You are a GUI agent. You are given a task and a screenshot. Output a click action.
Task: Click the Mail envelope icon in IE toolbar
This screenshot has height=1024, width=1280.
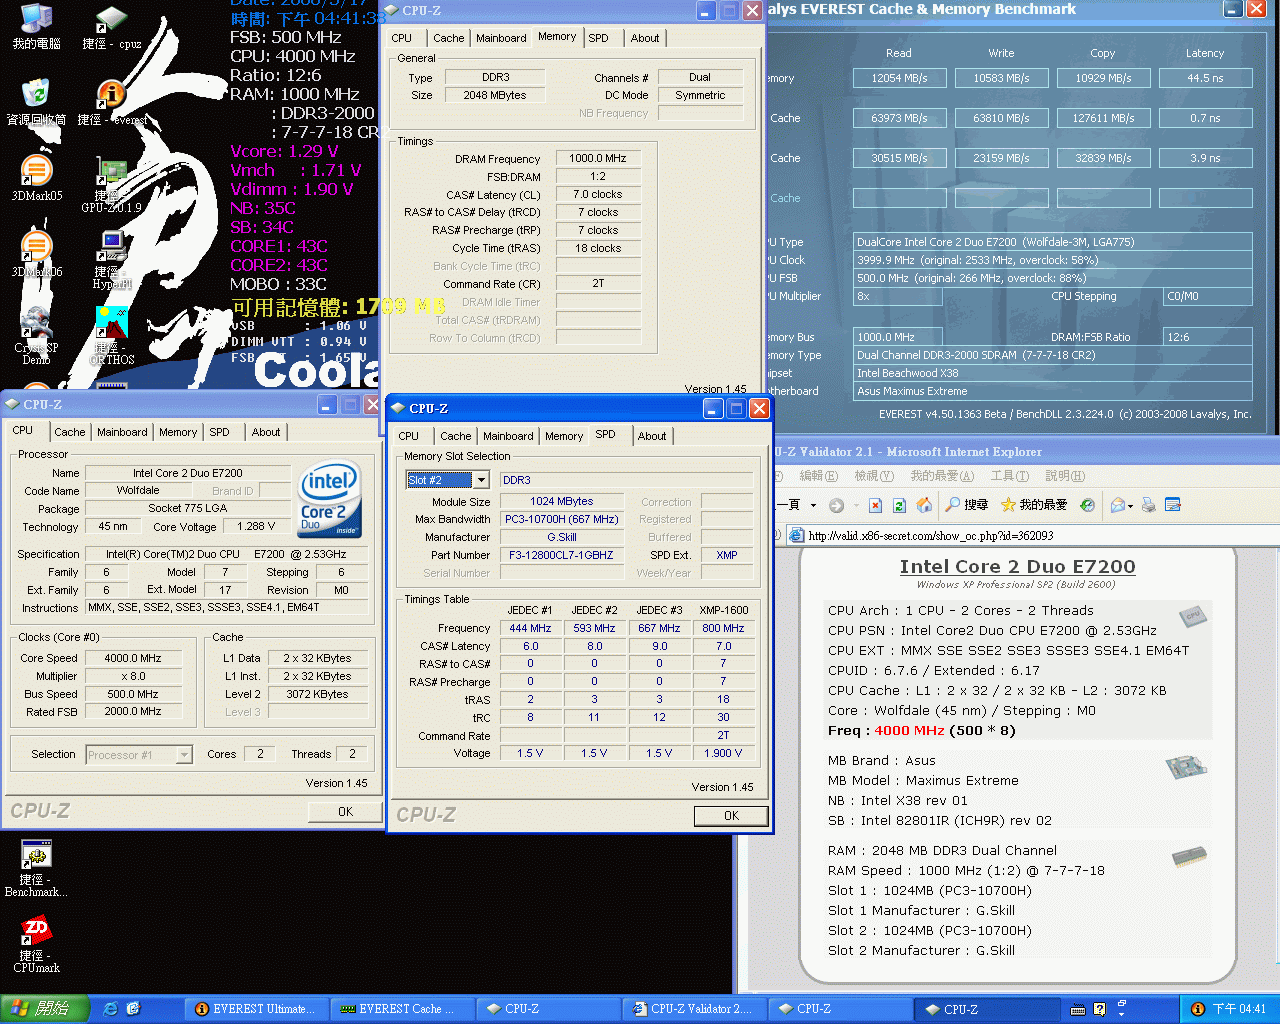point(1118,505)
